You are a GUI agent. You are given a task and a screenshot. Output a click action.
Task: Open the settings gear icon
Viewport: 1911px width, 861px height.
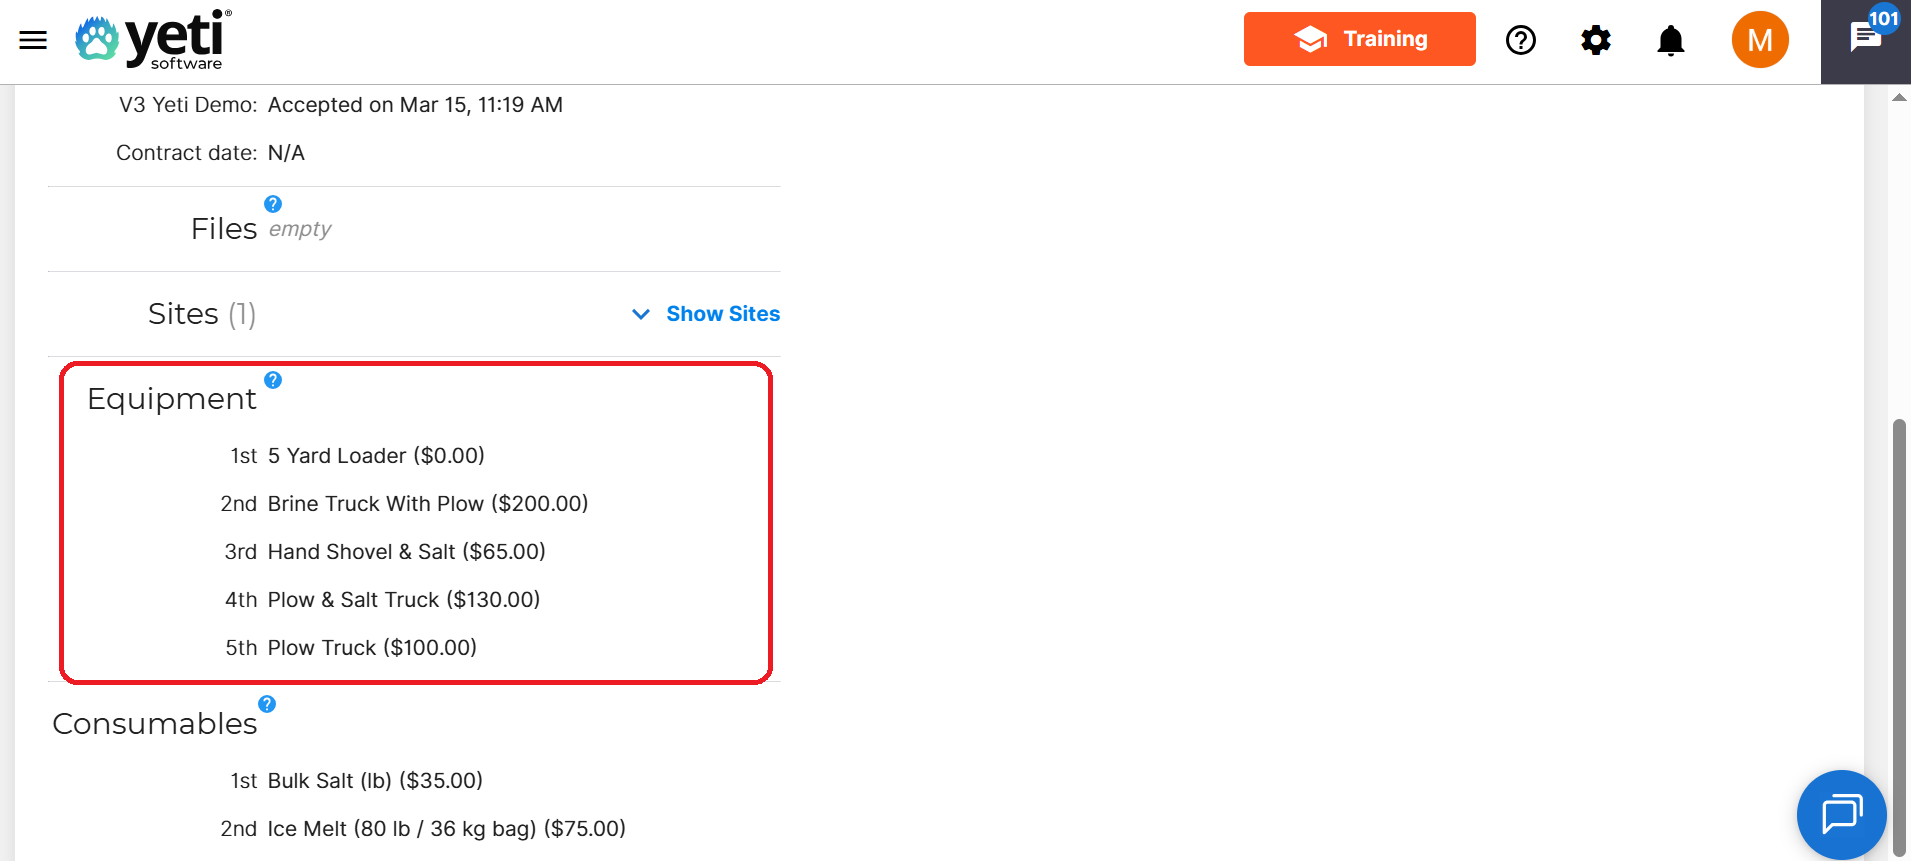coord(1596,40)
